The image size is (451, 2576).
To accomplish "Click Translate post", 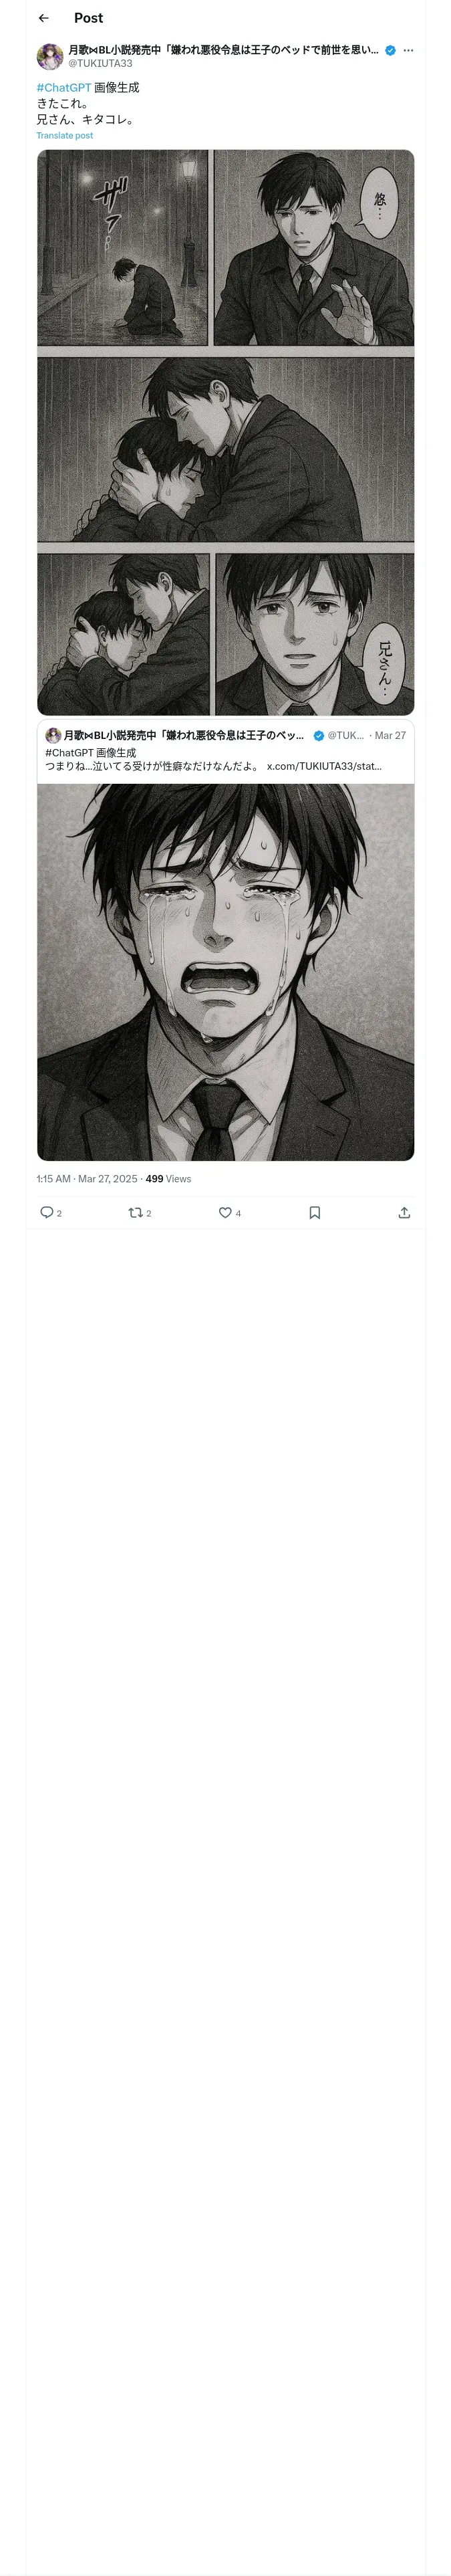I will (x=65, y=135).
